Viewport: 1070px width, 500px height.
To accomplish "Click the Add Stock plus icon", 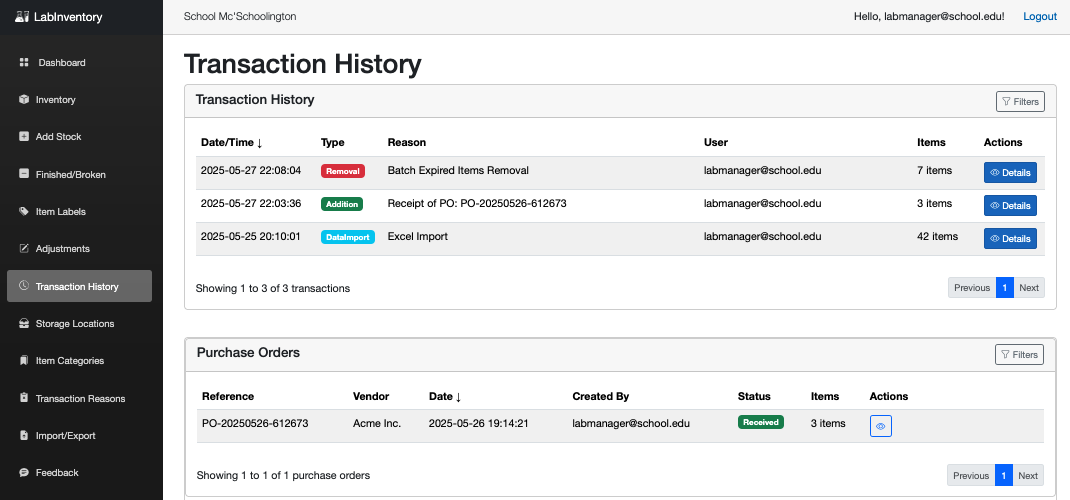I will pos(24,136).
